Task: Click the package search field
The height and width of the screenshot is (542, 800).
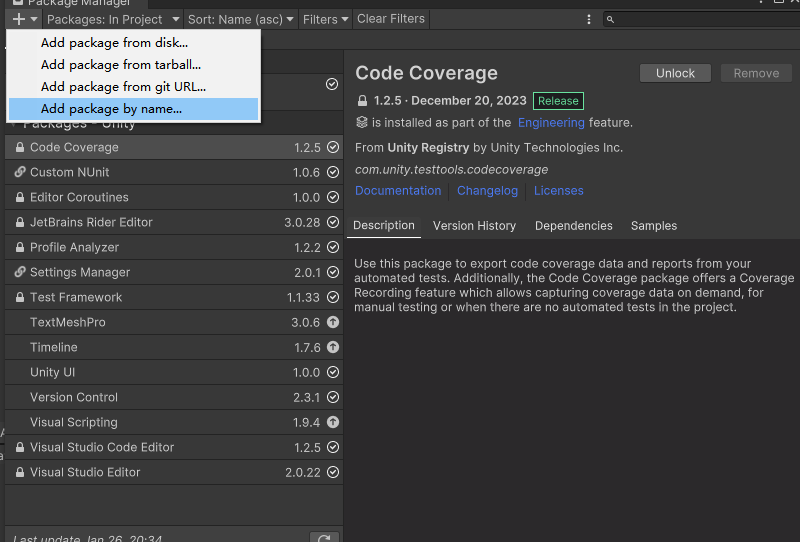Action: pyautogui.click(x=700, y=19)
